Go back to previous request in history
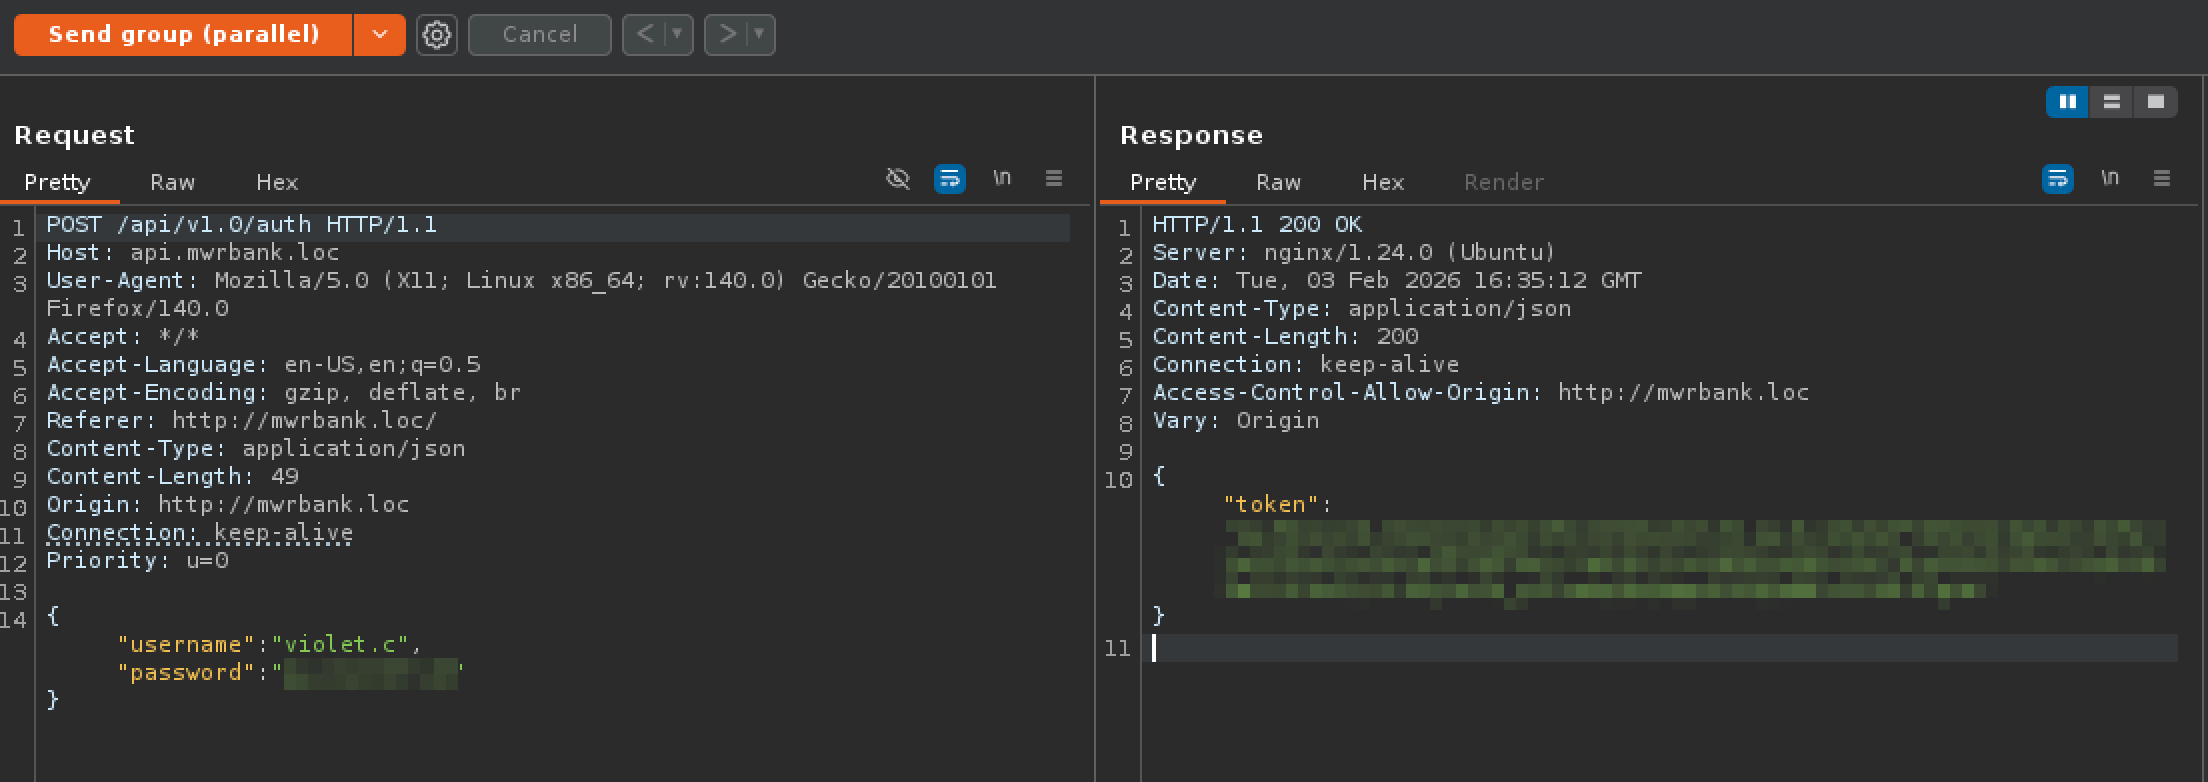 click(x=645, y=35)
